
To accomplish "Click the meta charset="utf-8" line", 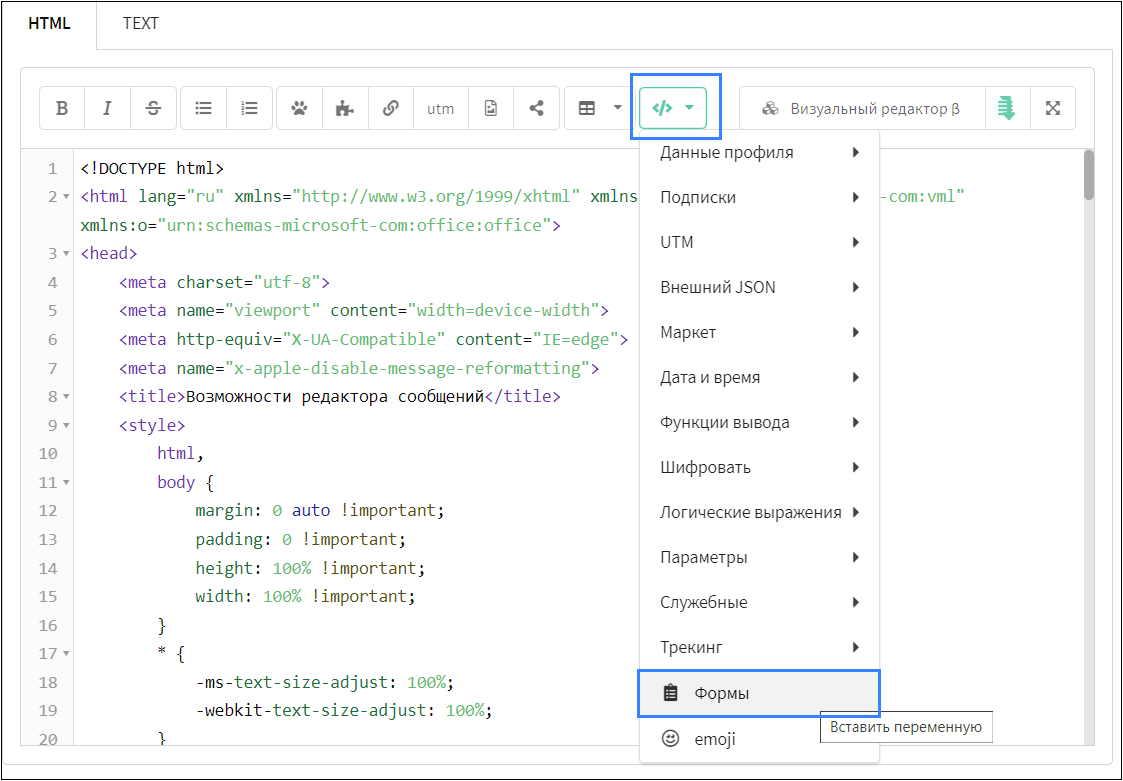I will coord(225,282).
